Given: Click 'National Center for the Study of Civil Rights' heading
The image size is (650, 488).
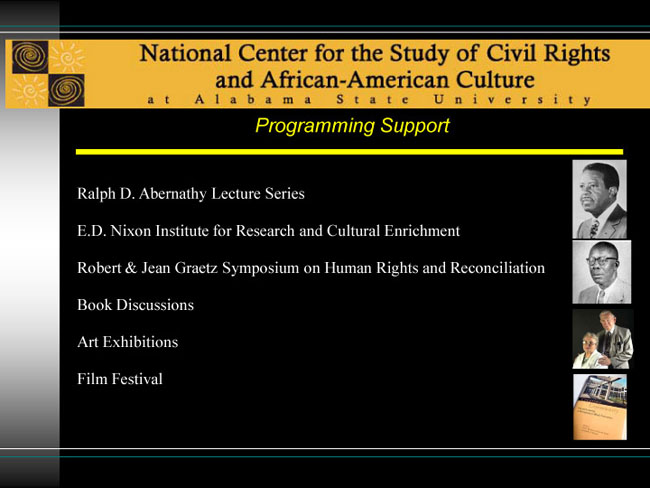Looking at the screenshot, I should point(375,53).
